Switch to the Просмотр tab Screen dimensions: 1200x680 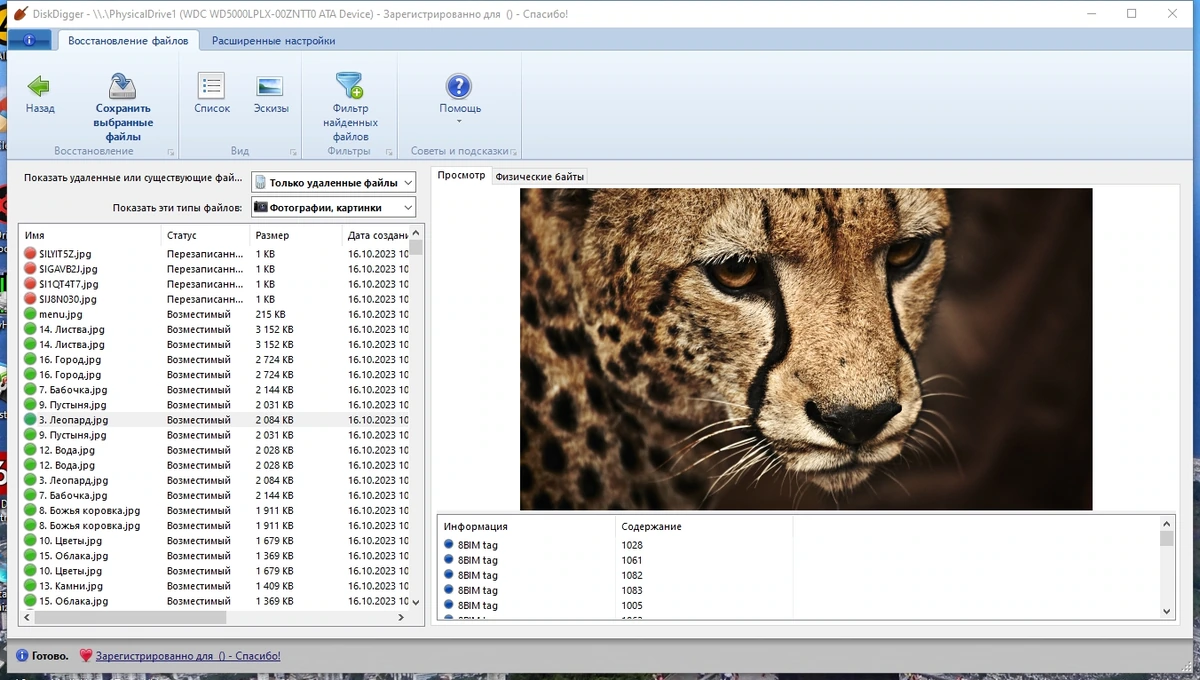[462, 176]
